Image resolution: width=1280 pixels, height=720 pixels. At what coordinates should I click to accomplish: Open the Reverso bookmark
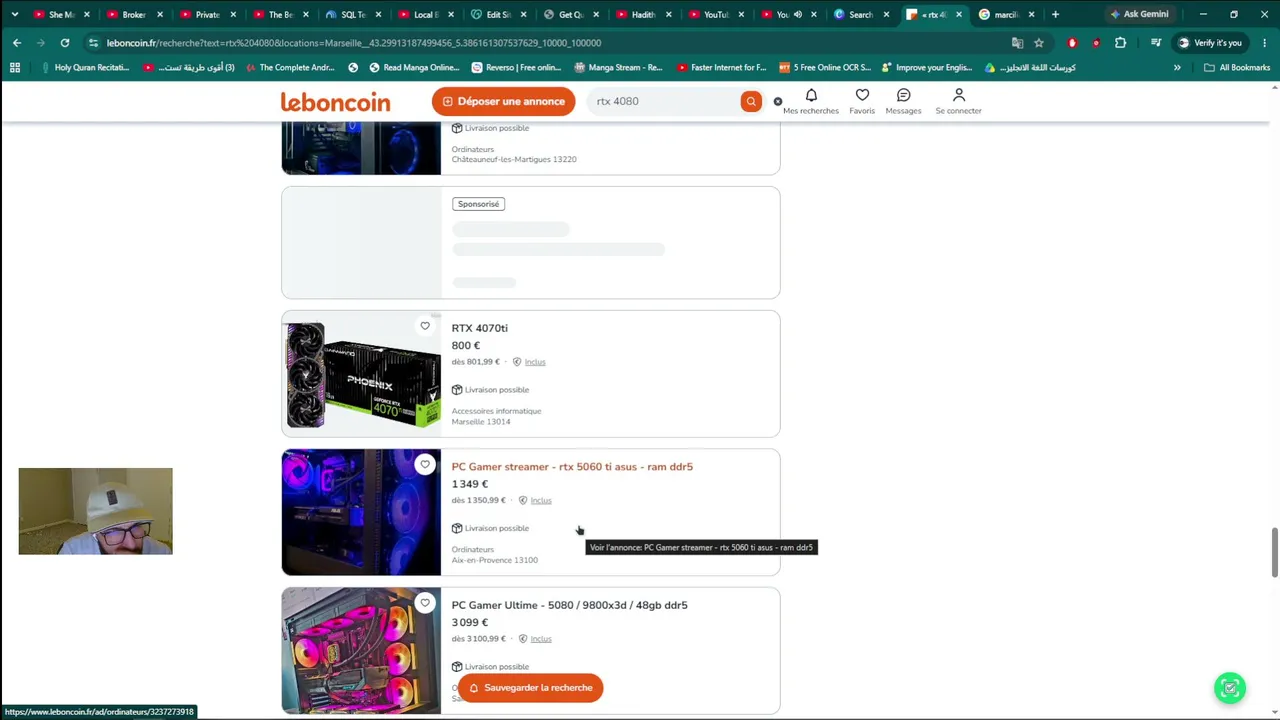pos(515,67)
